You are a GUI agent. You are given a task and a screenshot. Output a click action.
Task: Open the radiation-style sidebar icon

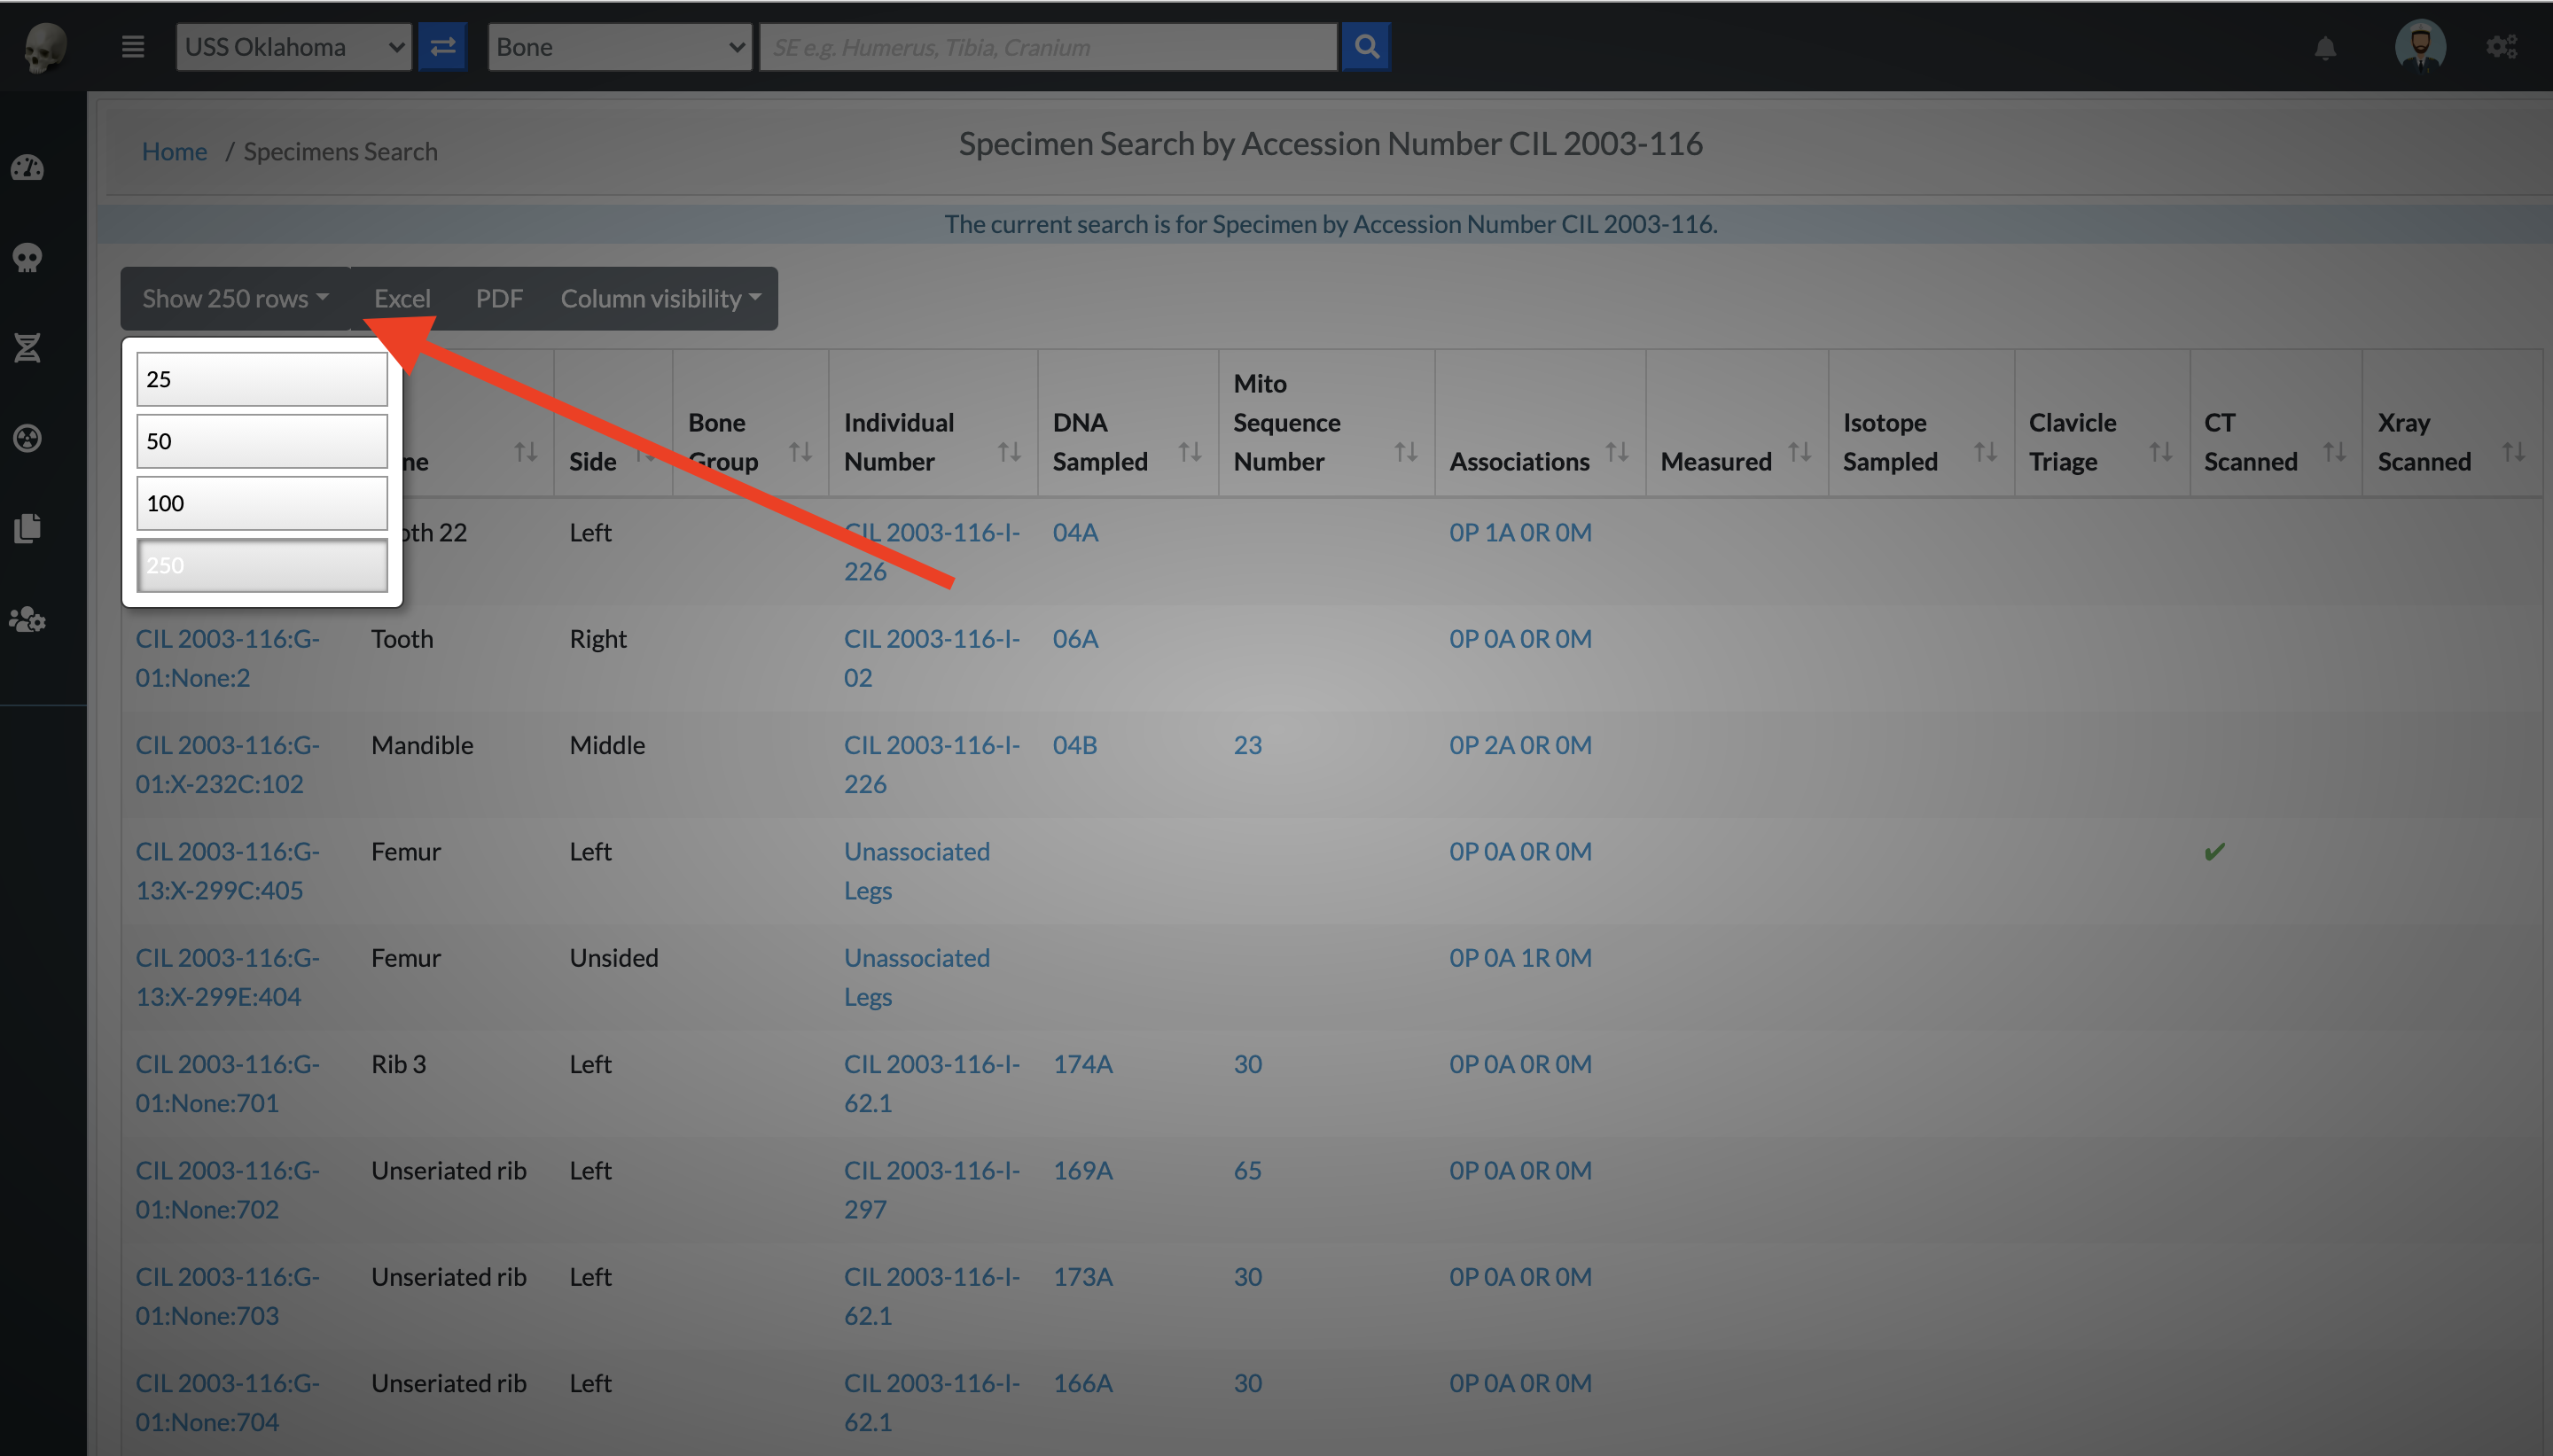coord(27,438)
